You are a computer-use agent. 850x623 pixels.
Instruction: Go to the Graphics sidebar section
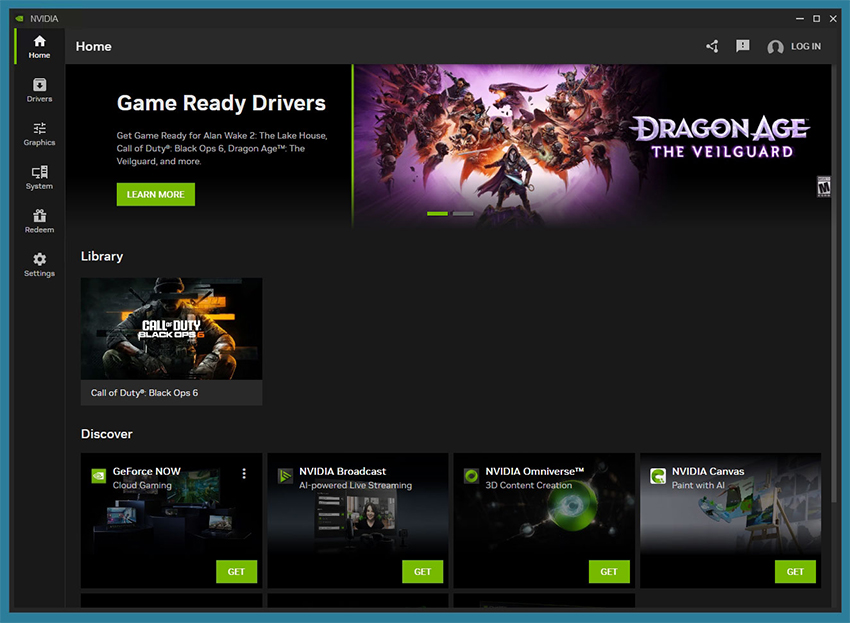point(39,134)
